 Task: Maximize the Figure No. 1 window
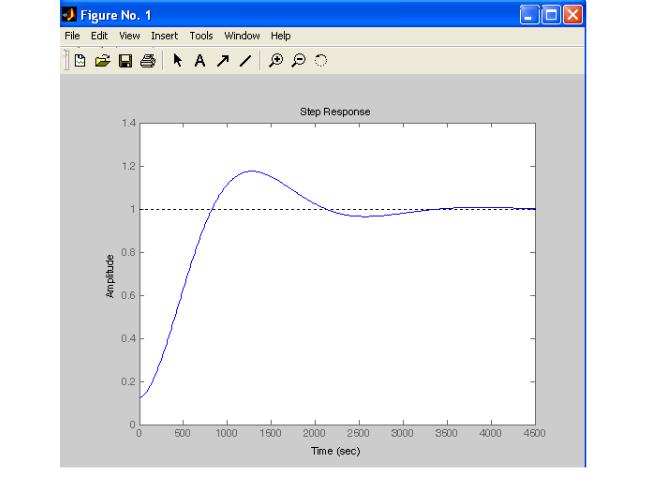(551, 15)
